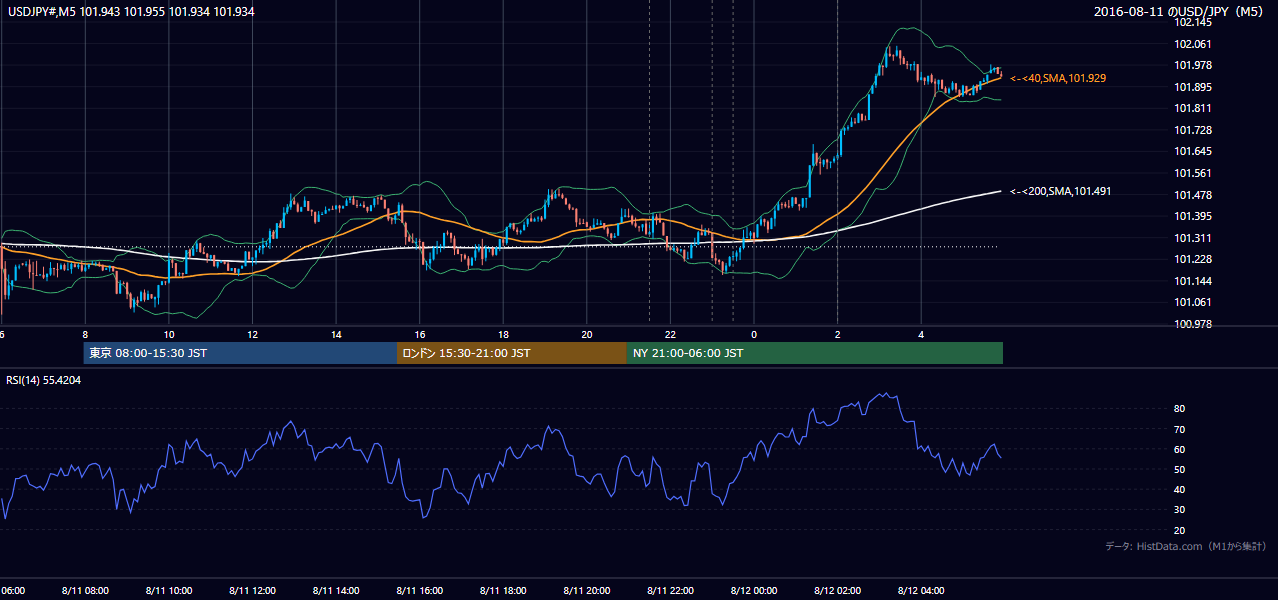Click the 40 level on RSI scale
1278x600 pixels.
(1180, 489)
